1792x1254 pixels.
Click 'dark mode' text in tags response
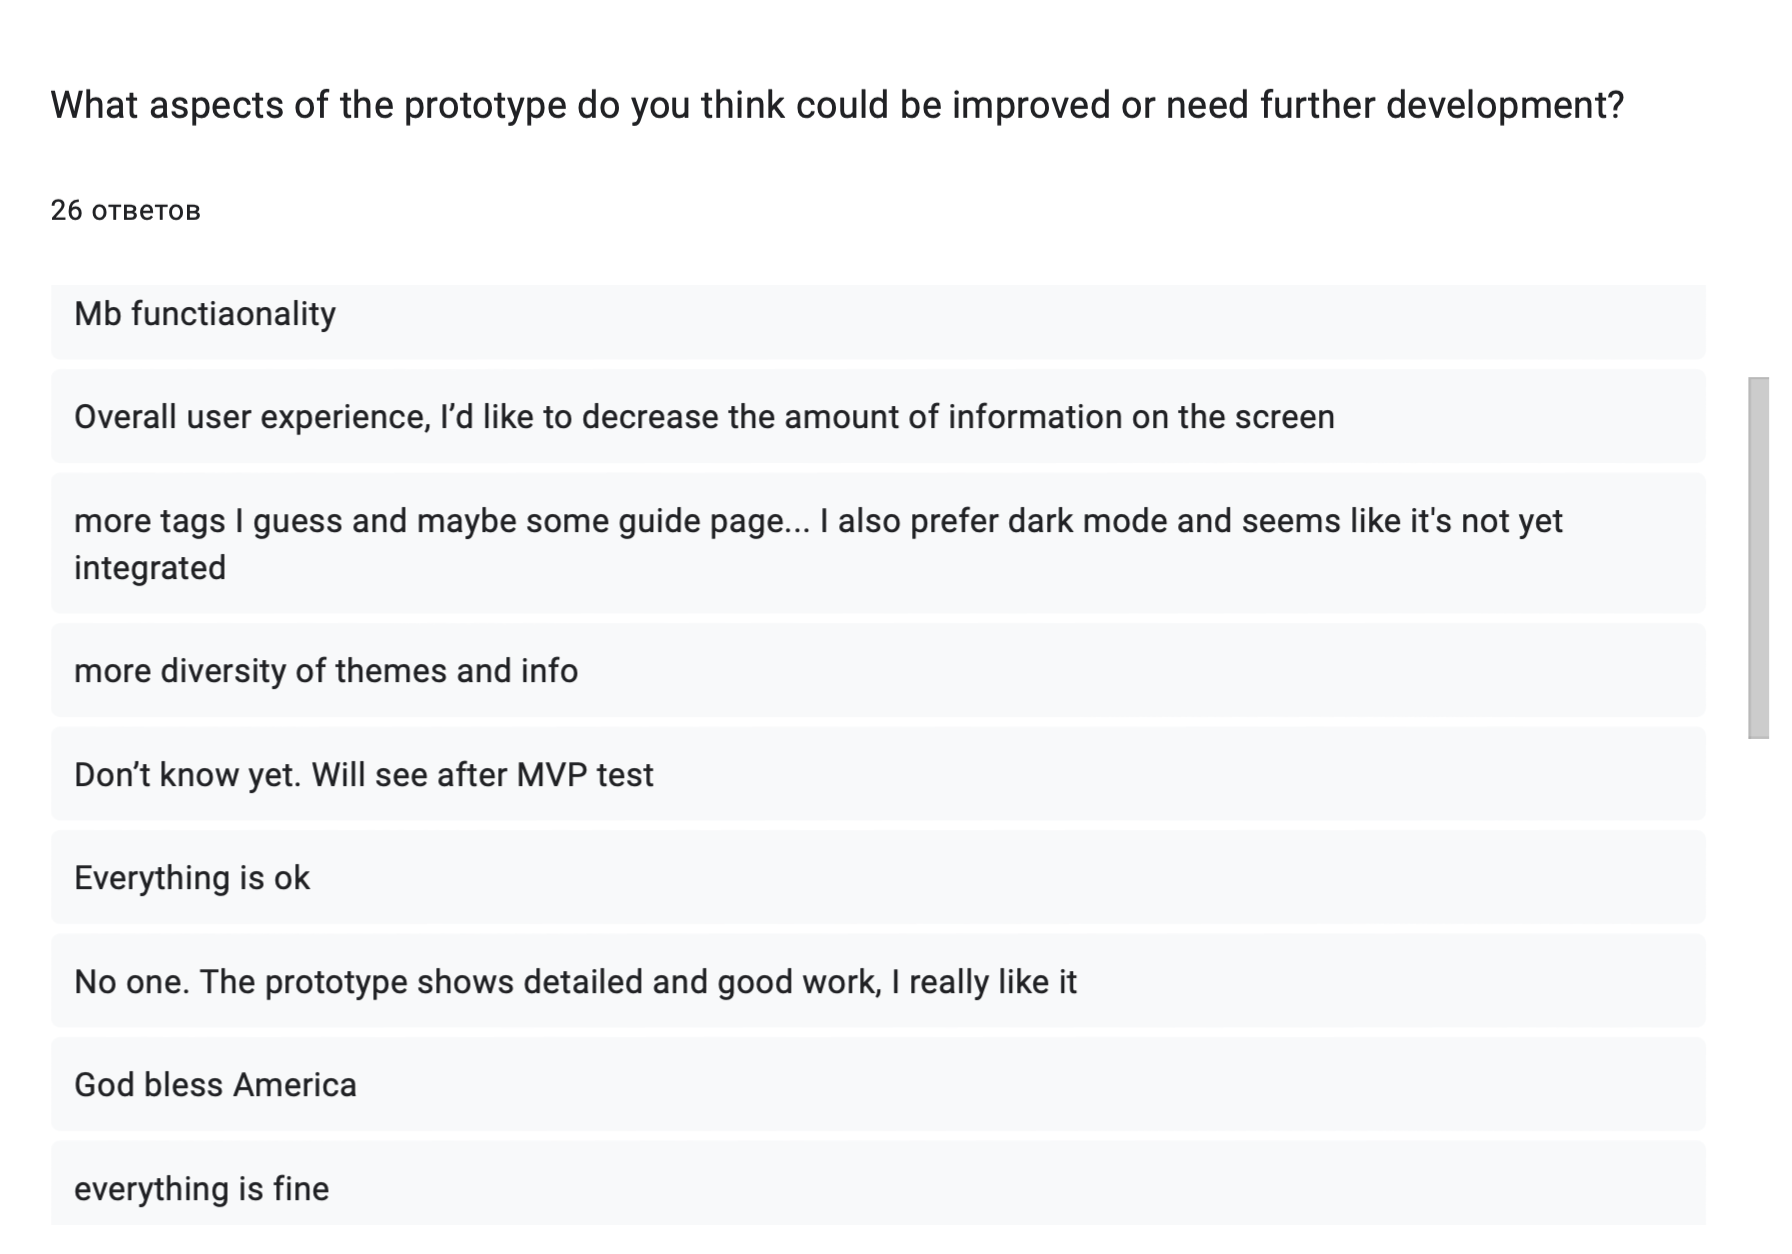click(x=1087, y=521)
